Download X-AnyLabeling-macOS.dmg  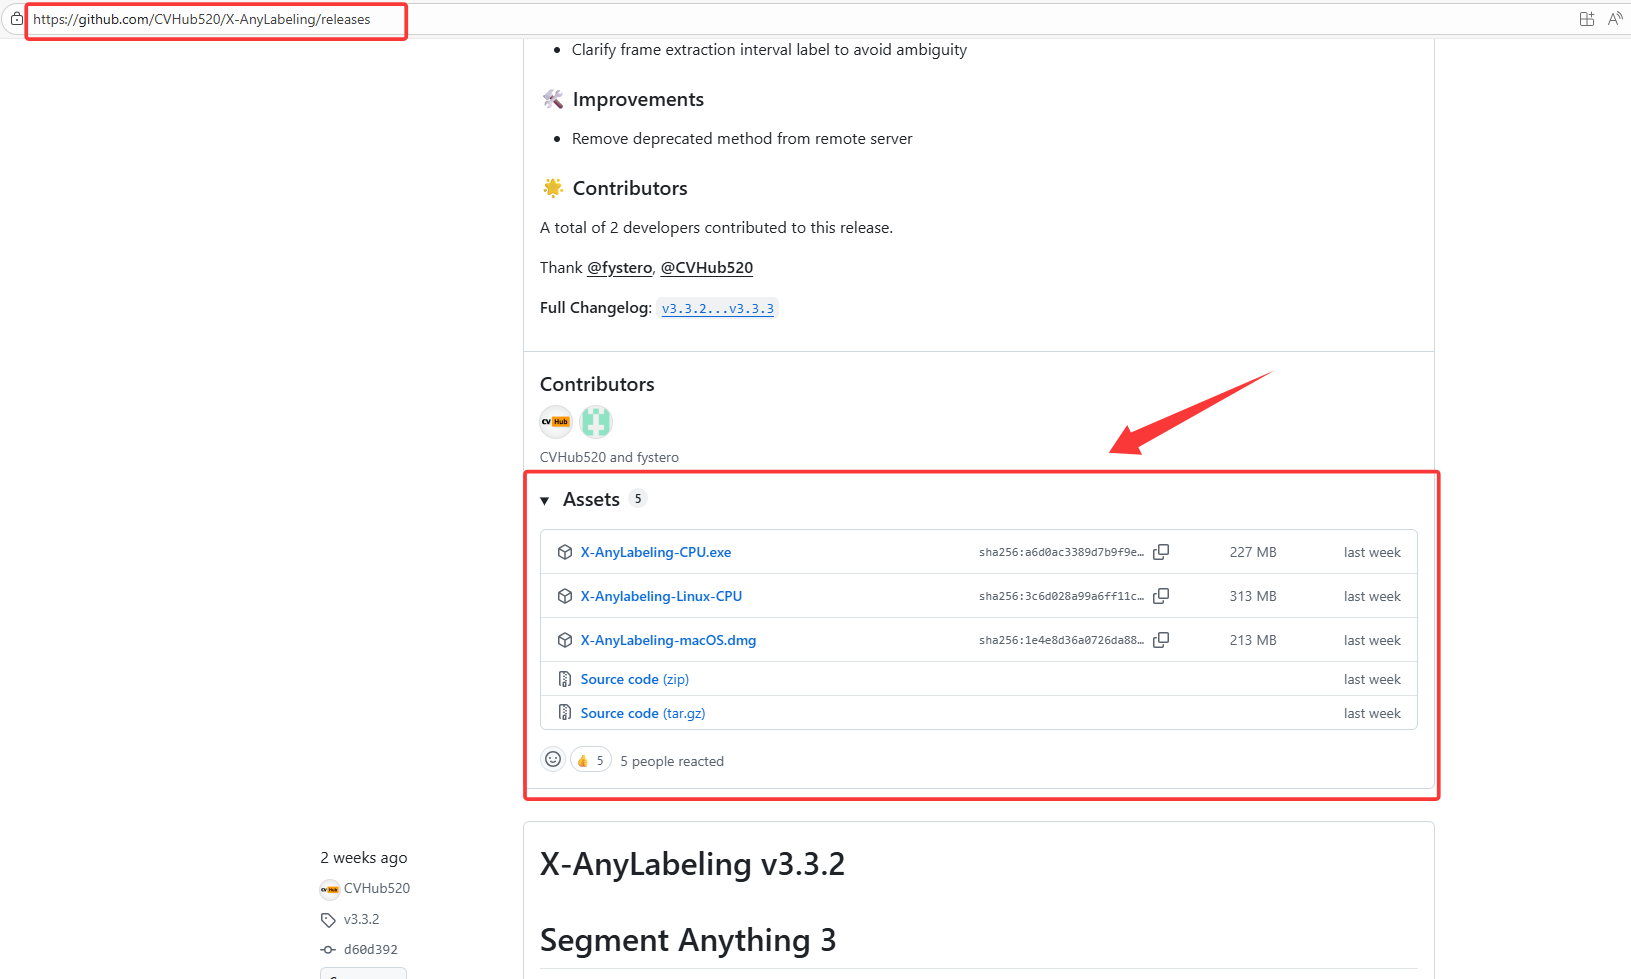click(668, 640)
